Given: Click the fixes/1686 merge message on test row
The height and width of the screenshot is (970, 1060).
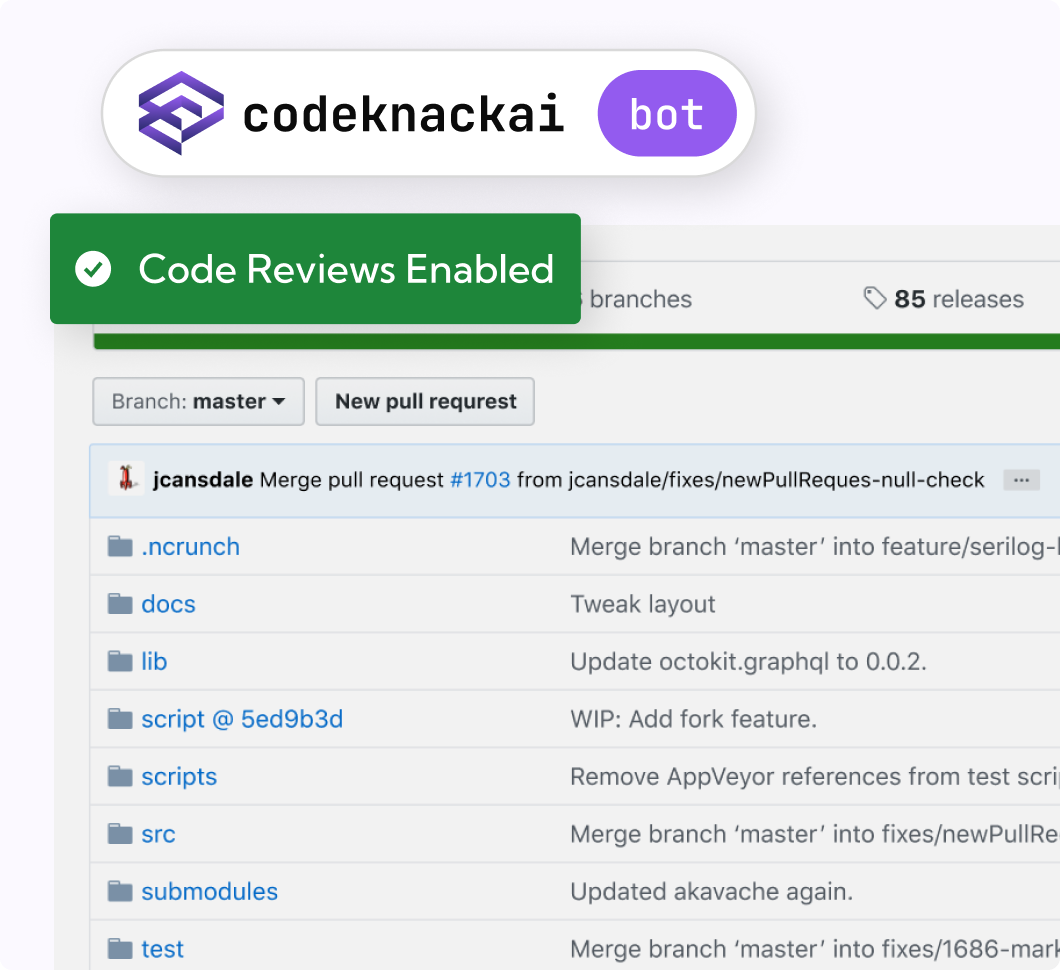Looking at the screenshot, I should coord(815,949).
